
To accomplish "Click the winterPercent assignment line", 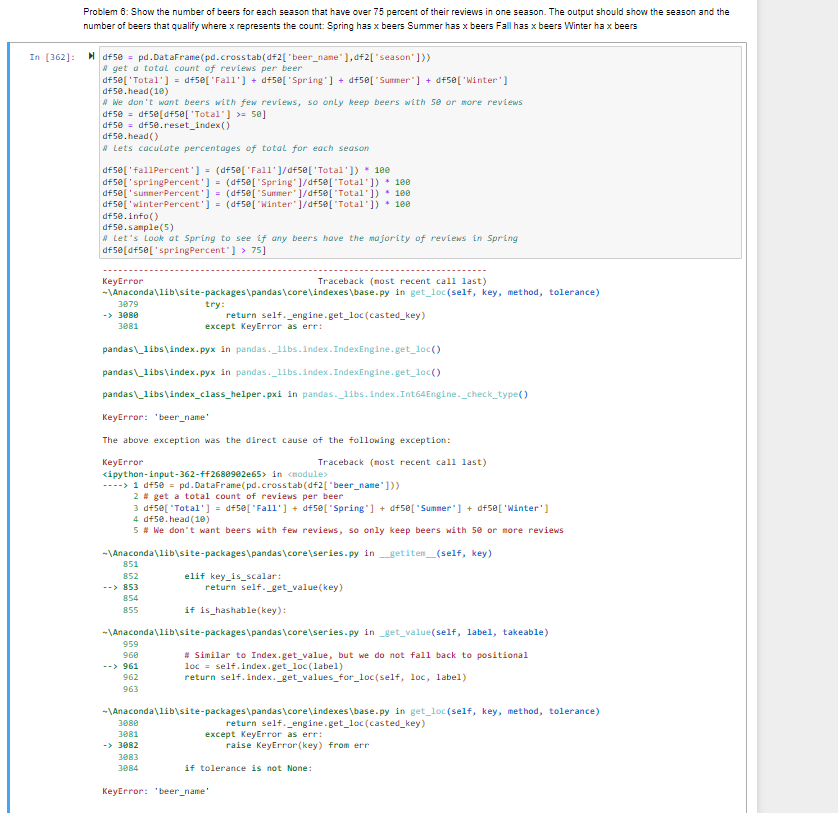I will coord(256,205).
